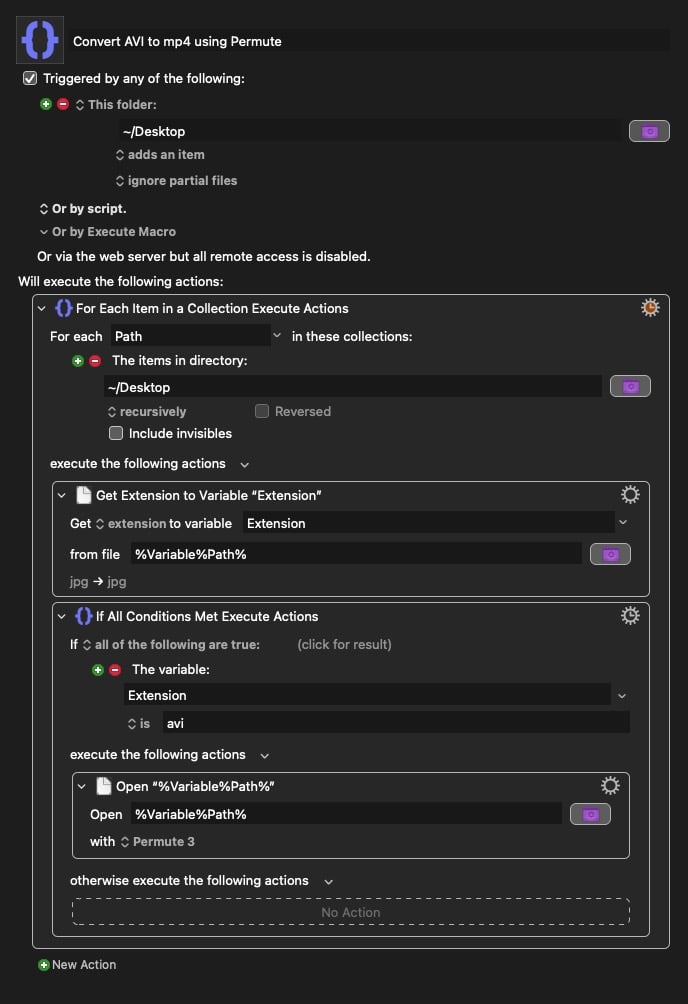Click the macro name text field

[370, 41]
